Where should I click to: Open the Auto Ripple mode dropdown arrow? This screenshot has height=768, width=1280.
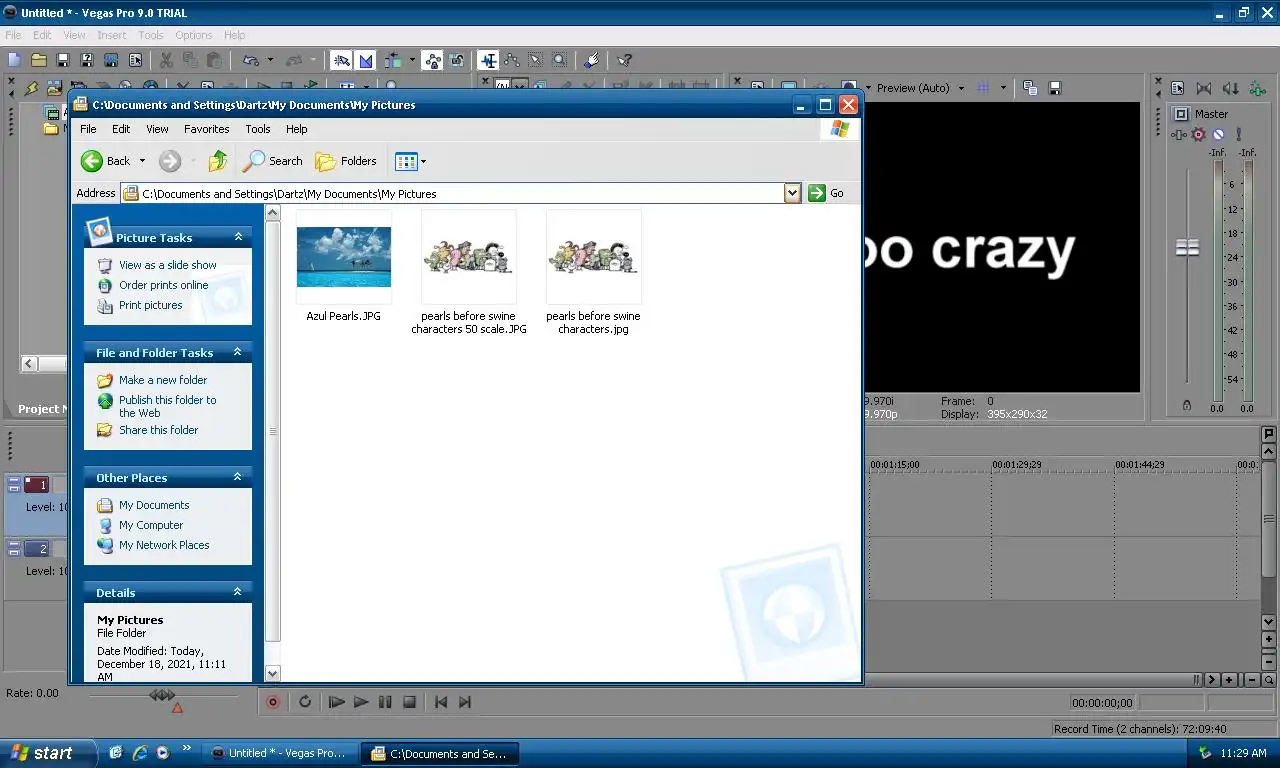point(411,60)
